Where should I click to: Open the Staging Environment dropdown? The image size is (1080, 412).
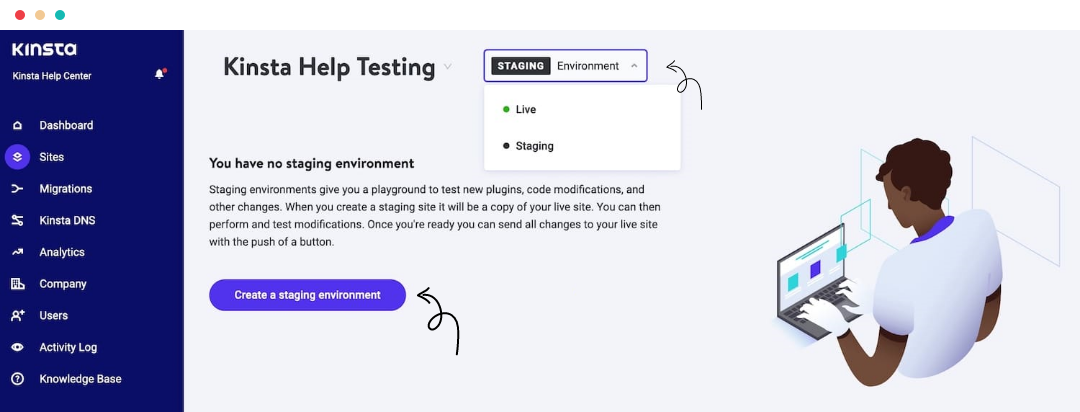[565, 66]
